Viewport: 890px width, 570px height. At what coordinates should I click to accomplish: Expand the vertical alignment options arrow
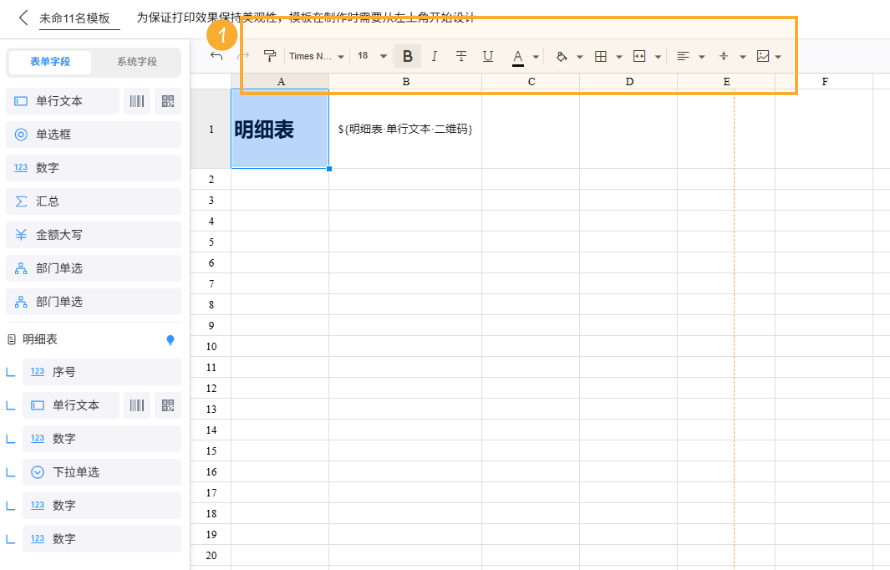742,57
